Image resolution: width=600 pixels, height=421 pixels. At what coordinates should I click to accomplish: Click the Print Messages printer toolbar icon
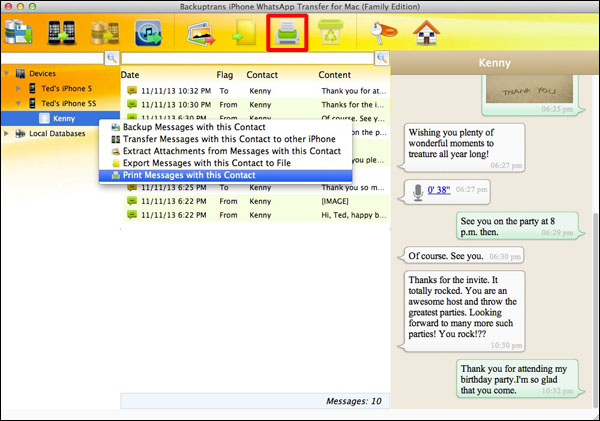(287, 33)
